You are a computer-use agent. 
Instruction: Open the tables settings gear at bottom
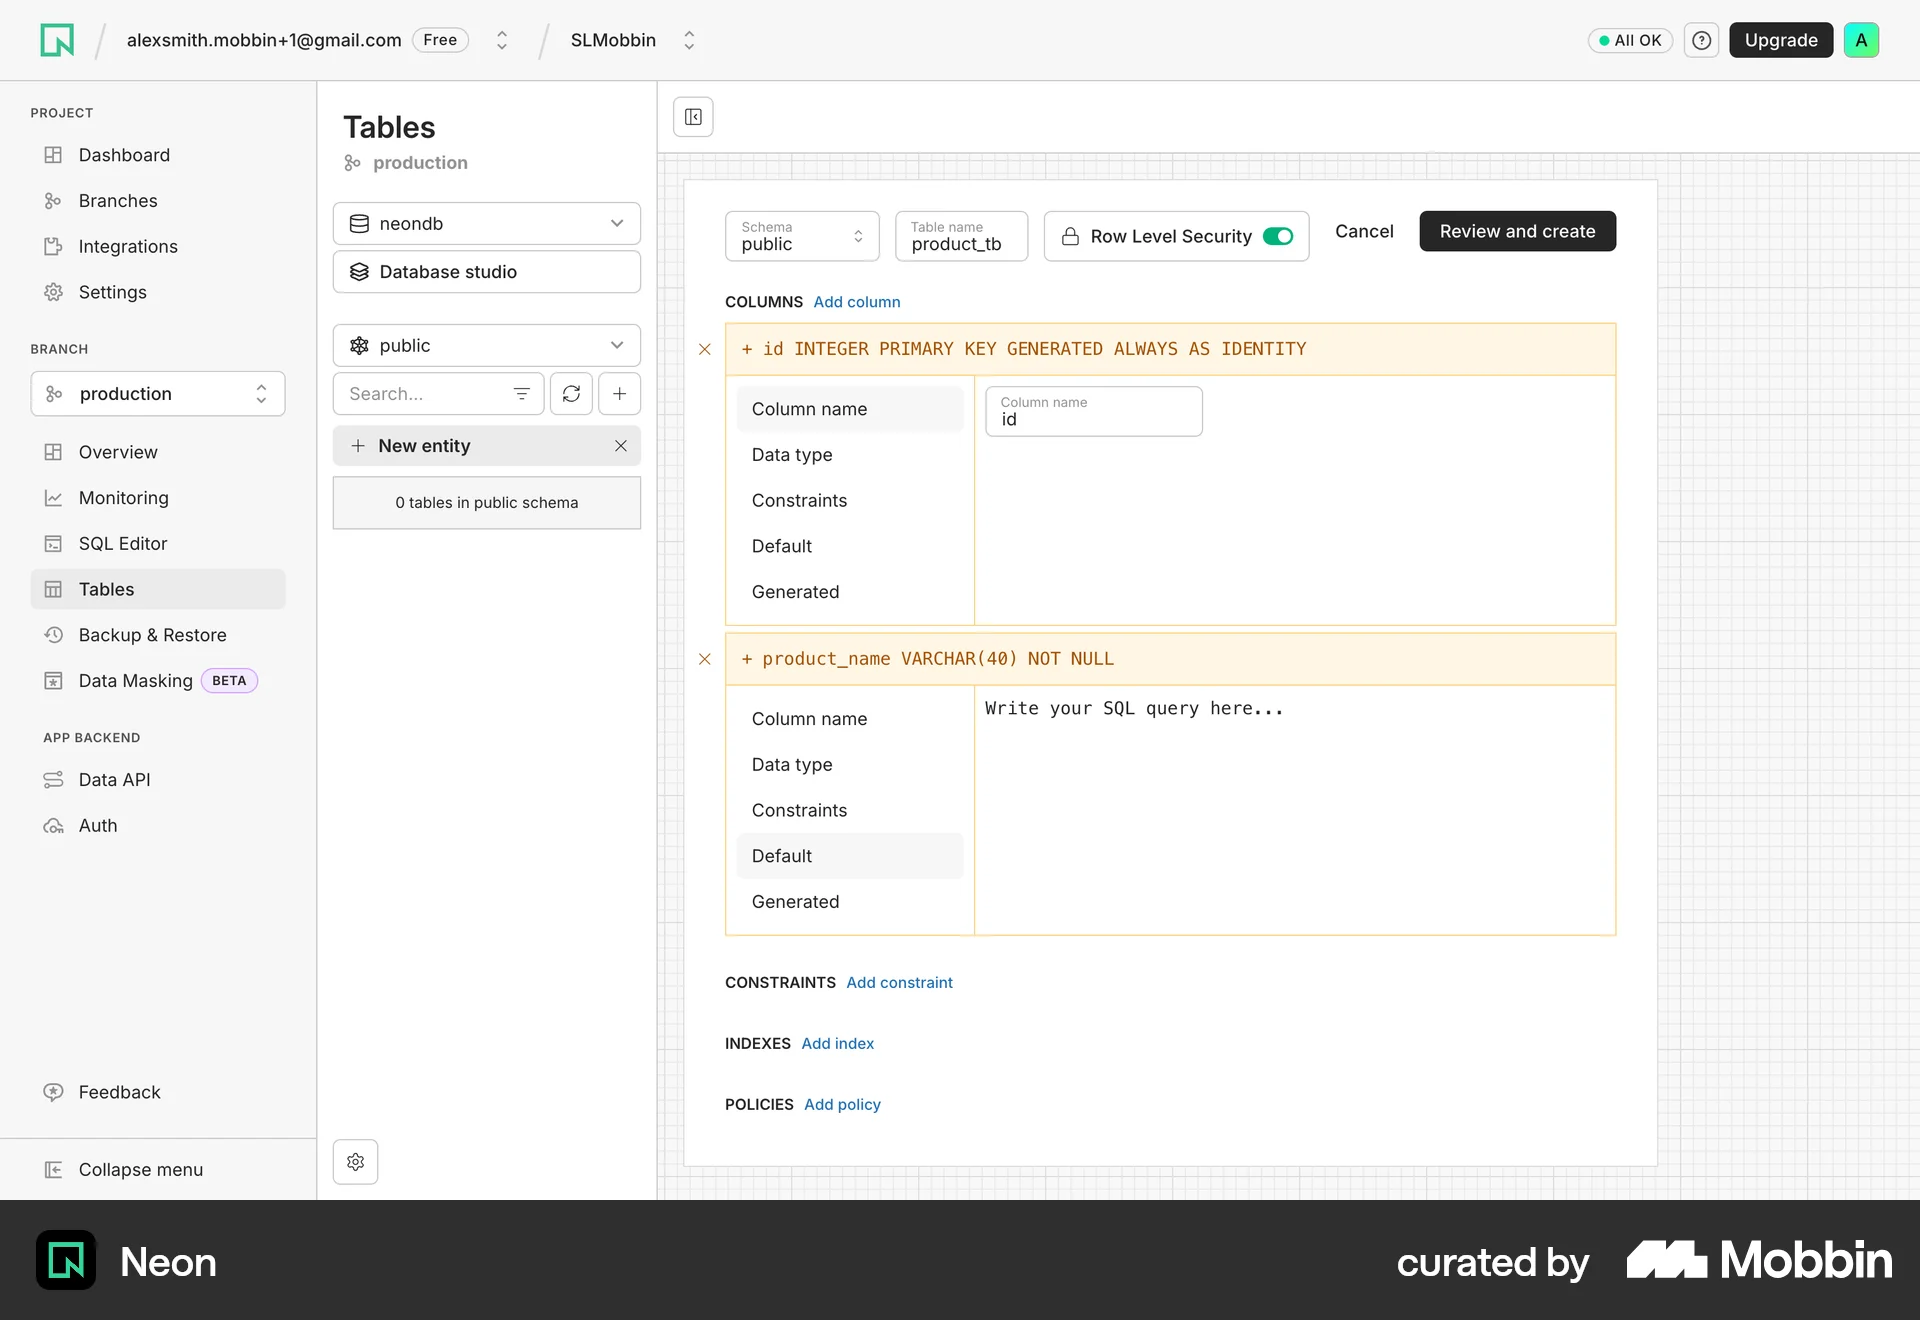click(x=355, y=1162)
